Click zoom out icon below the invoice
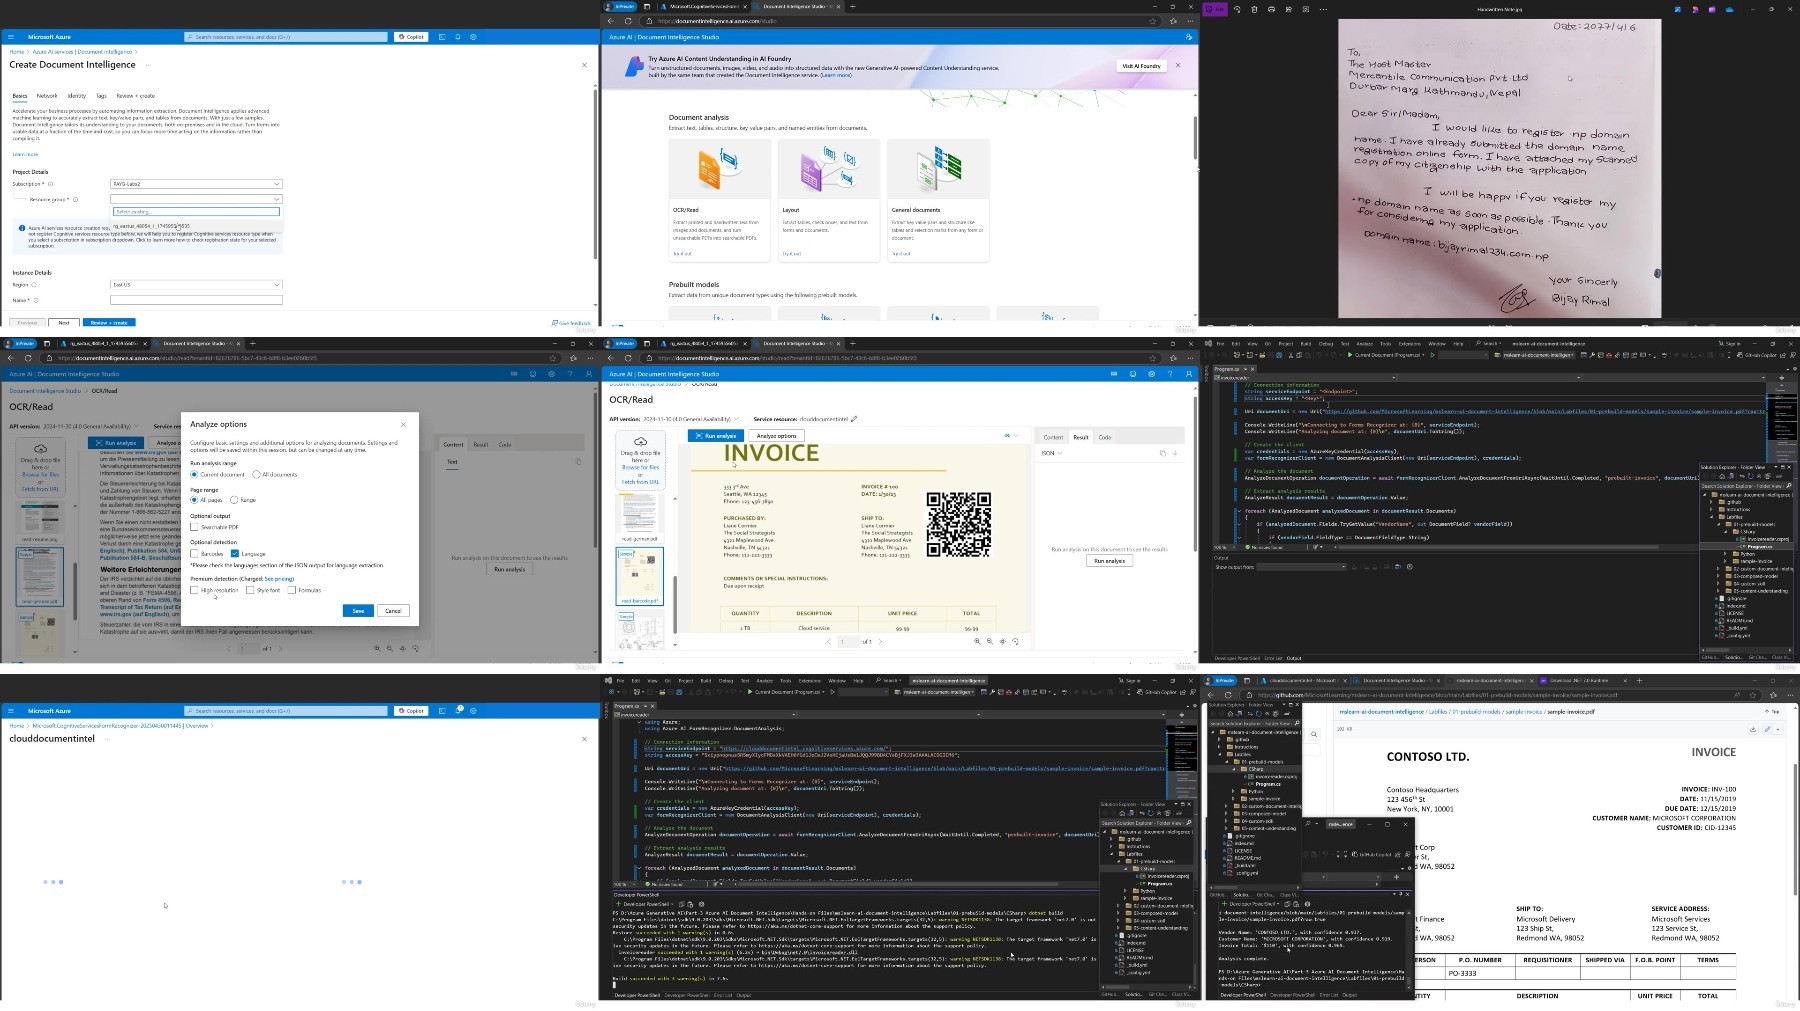 click(989, 641)
